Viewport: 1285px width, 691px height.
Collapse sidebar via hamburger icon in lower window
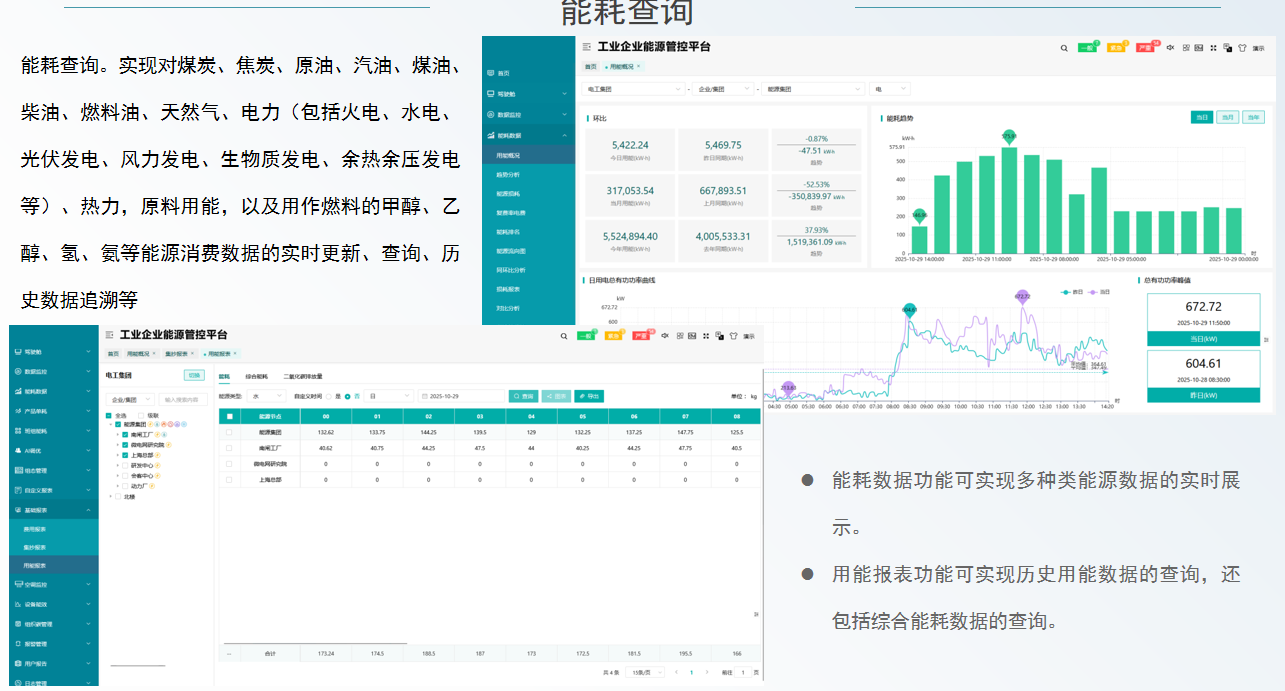tap(108, 335)
